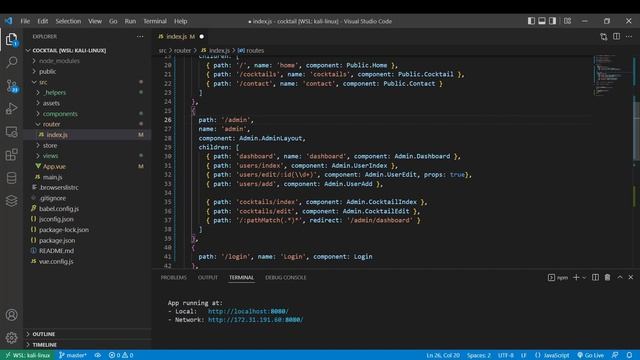
Task: Open the Explorer view in activity bar
Action: (x=11, y=39)
